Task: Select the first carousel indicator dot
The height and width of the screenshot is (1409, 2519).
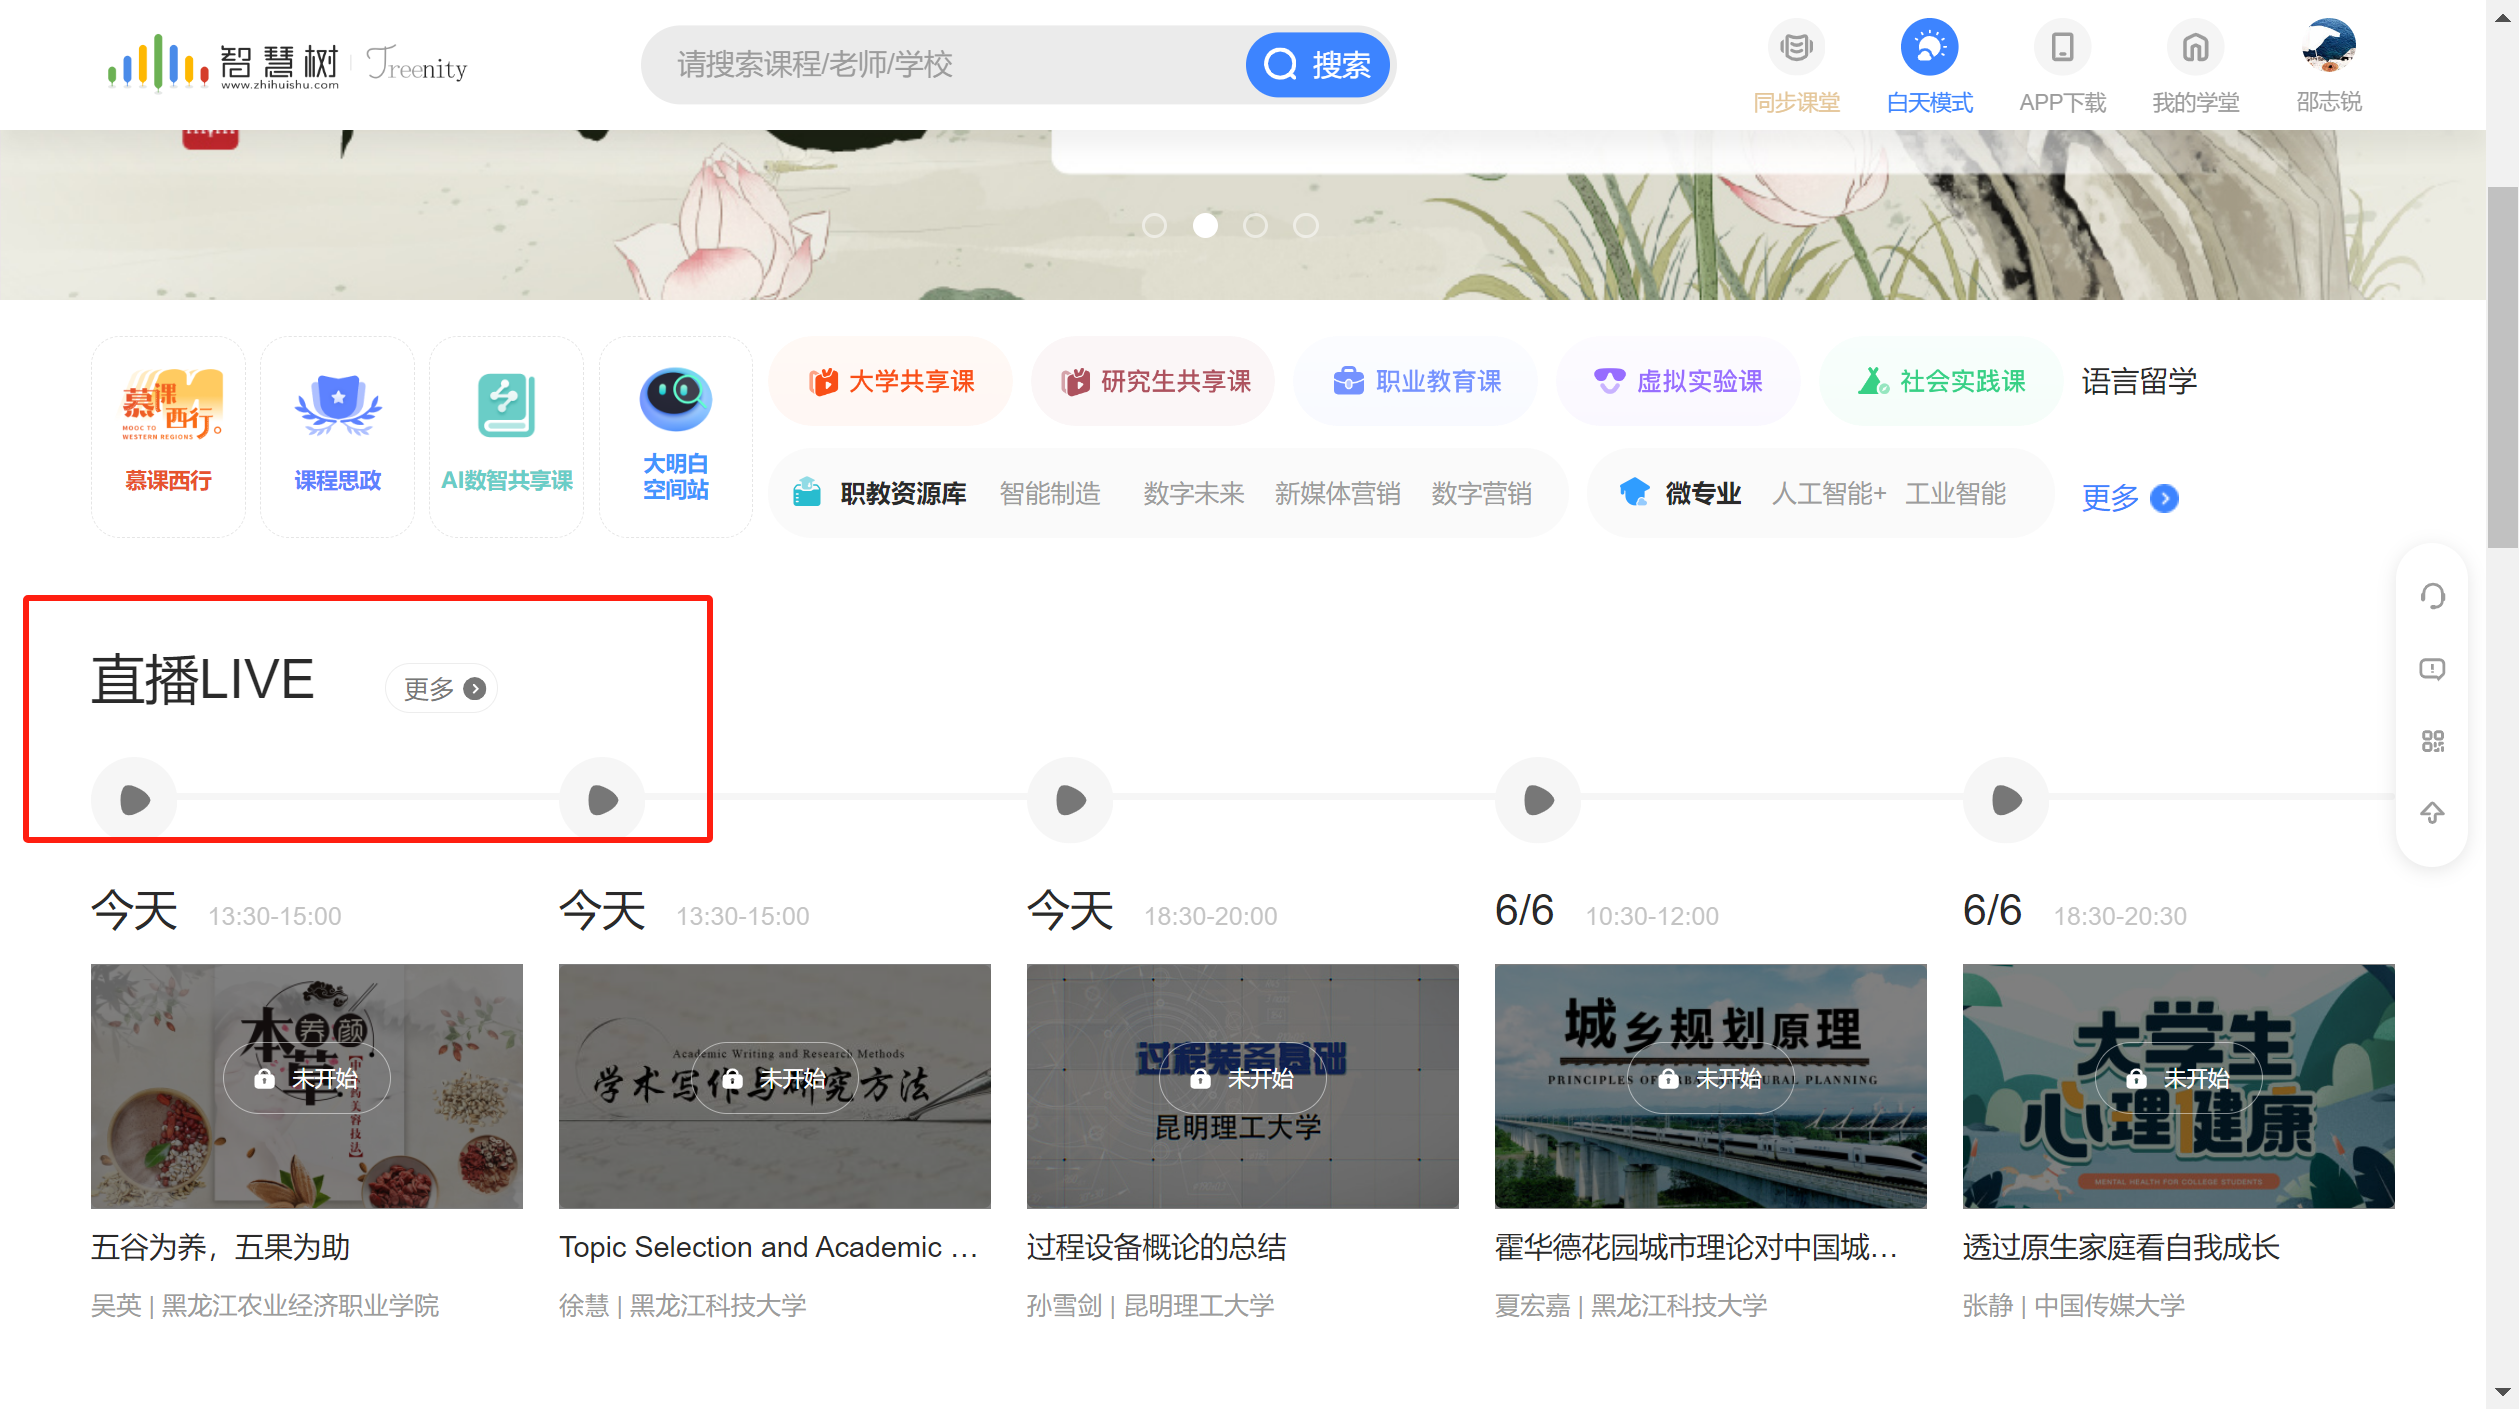Action: tap(1154, 226)
